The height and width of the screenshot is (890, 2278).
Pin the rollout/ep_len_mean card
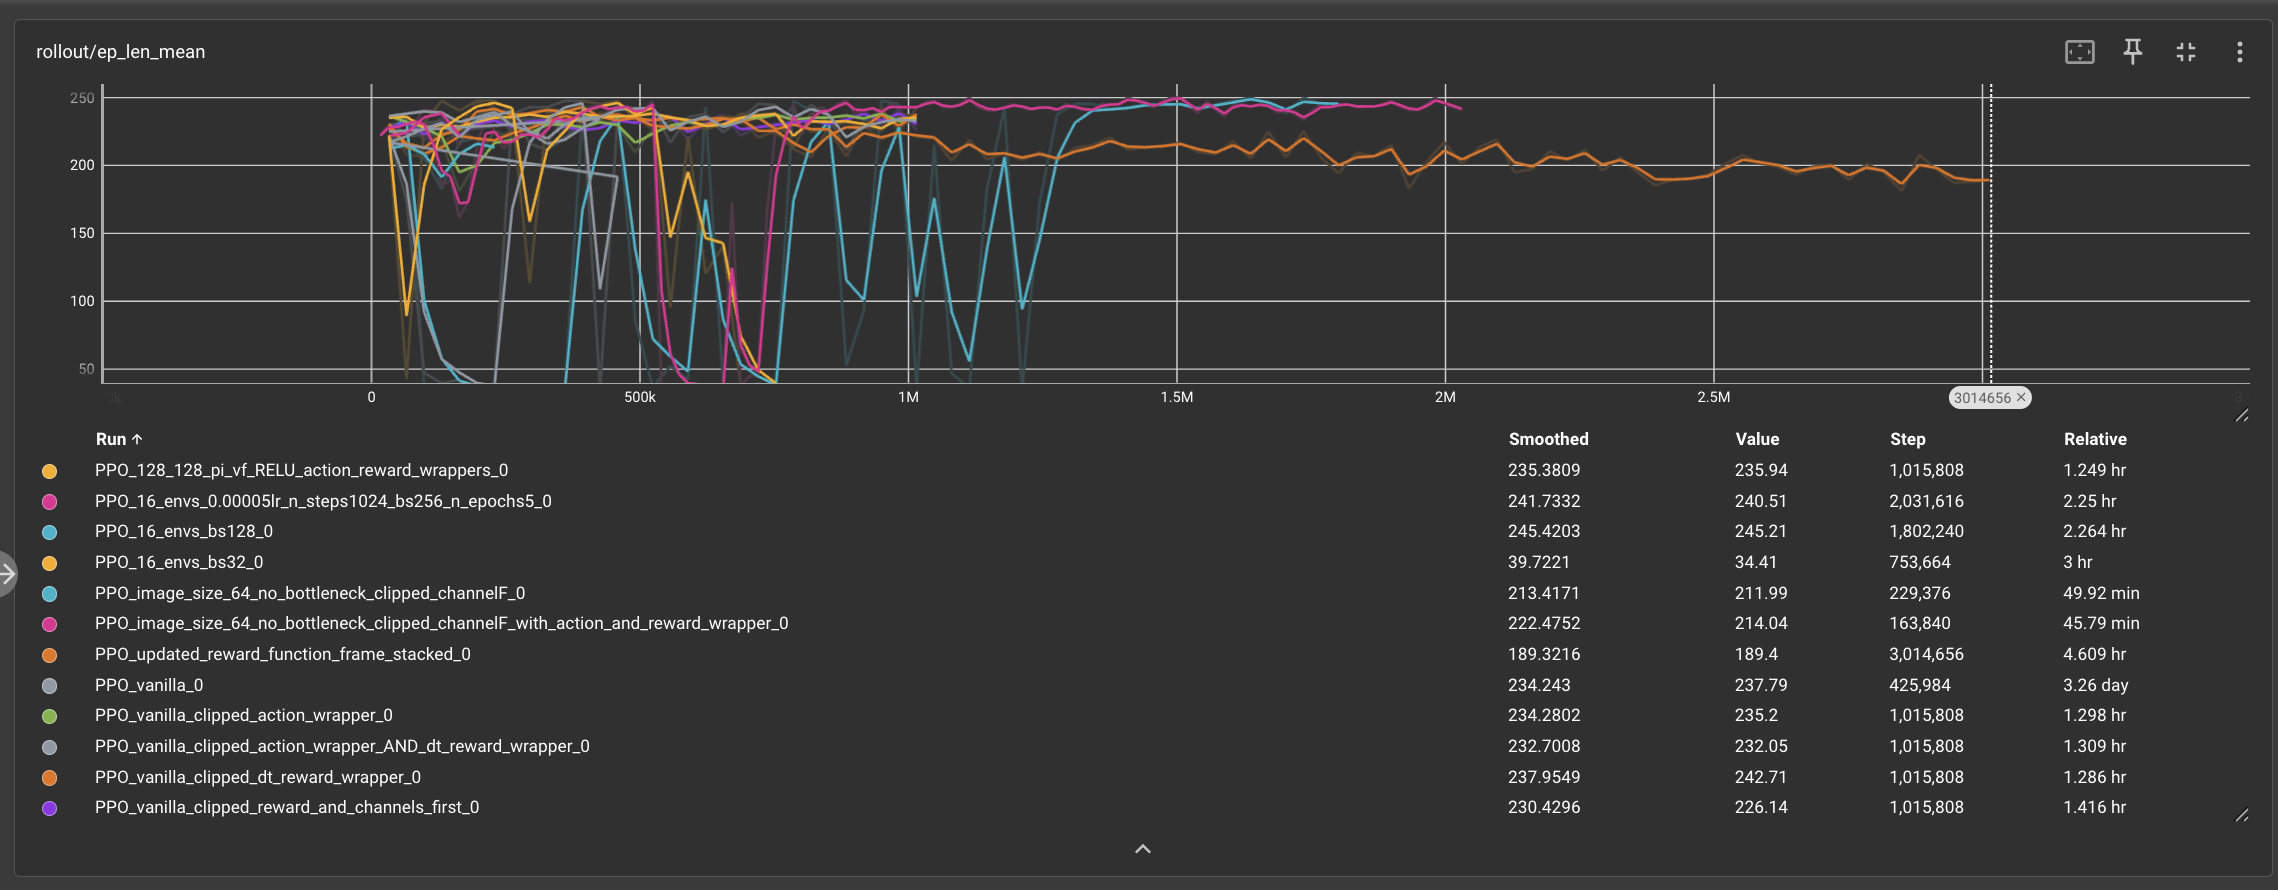pyautogui.click(x=2132, y=52)
